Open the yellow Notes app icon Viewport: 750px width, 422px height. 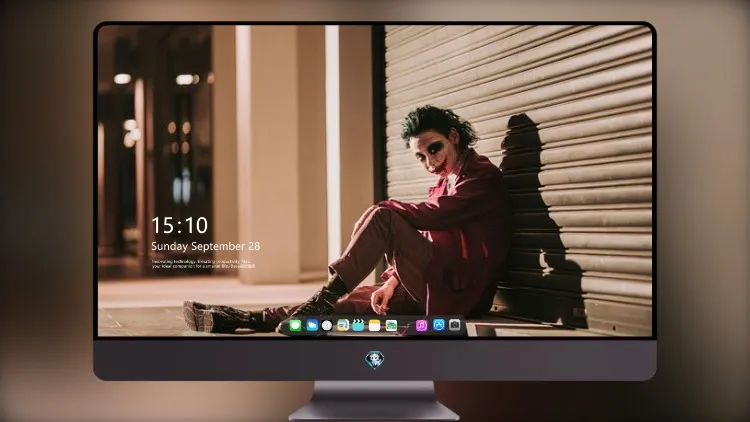(375, 325)
